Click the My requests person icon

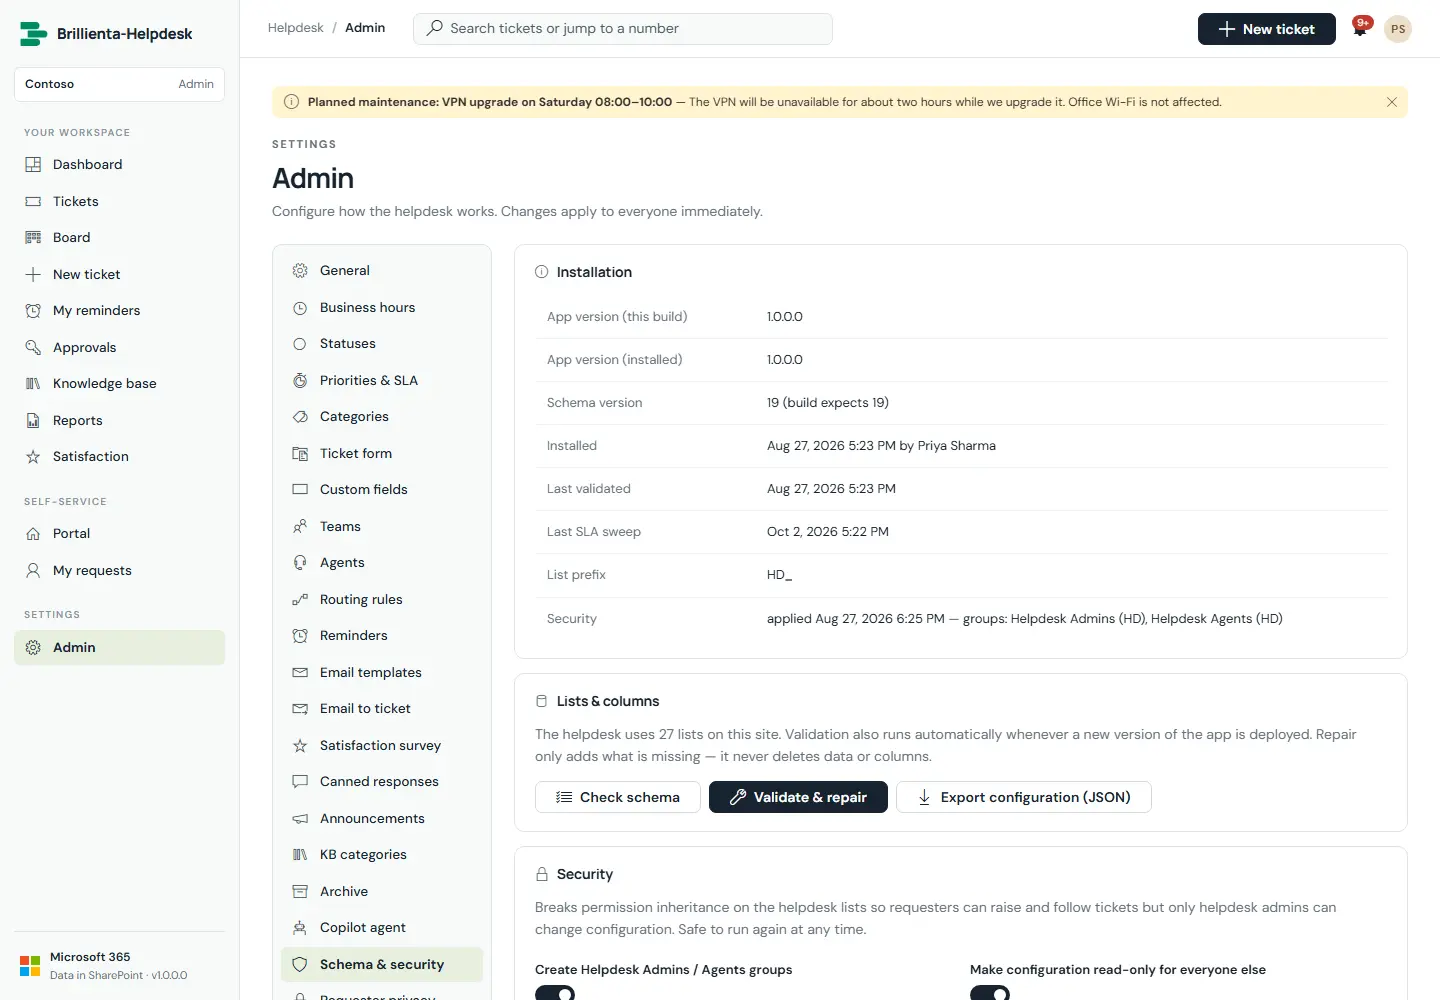pos(33,570)
